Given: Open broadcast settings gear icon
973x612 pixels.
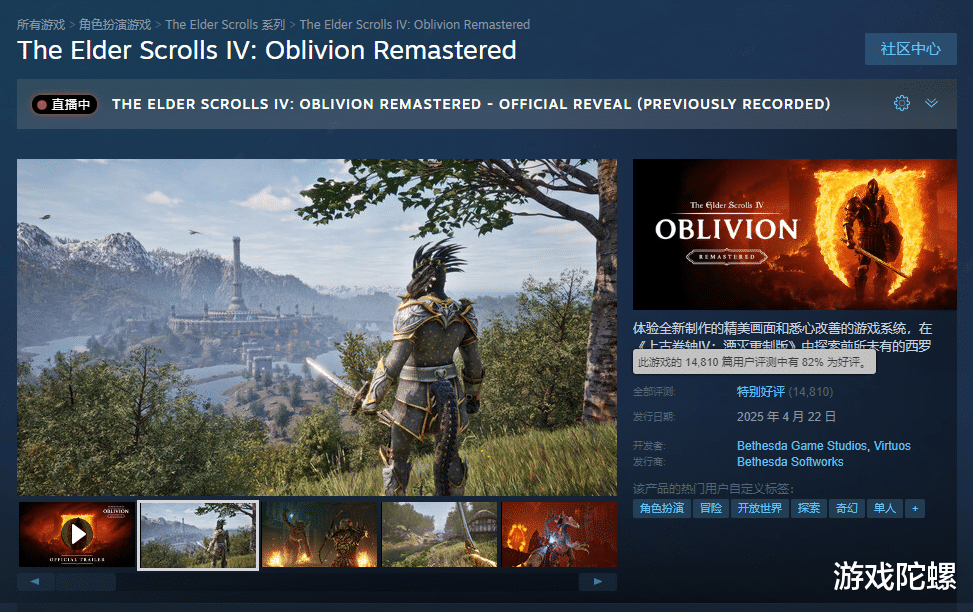Looking at the screenshot, I should pos(902,103).
